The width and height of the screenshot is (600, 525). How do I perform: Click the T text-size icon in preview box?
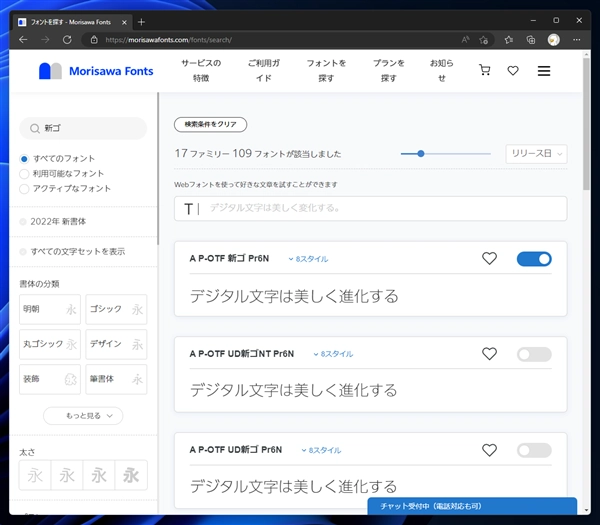[x=188, y=209]
